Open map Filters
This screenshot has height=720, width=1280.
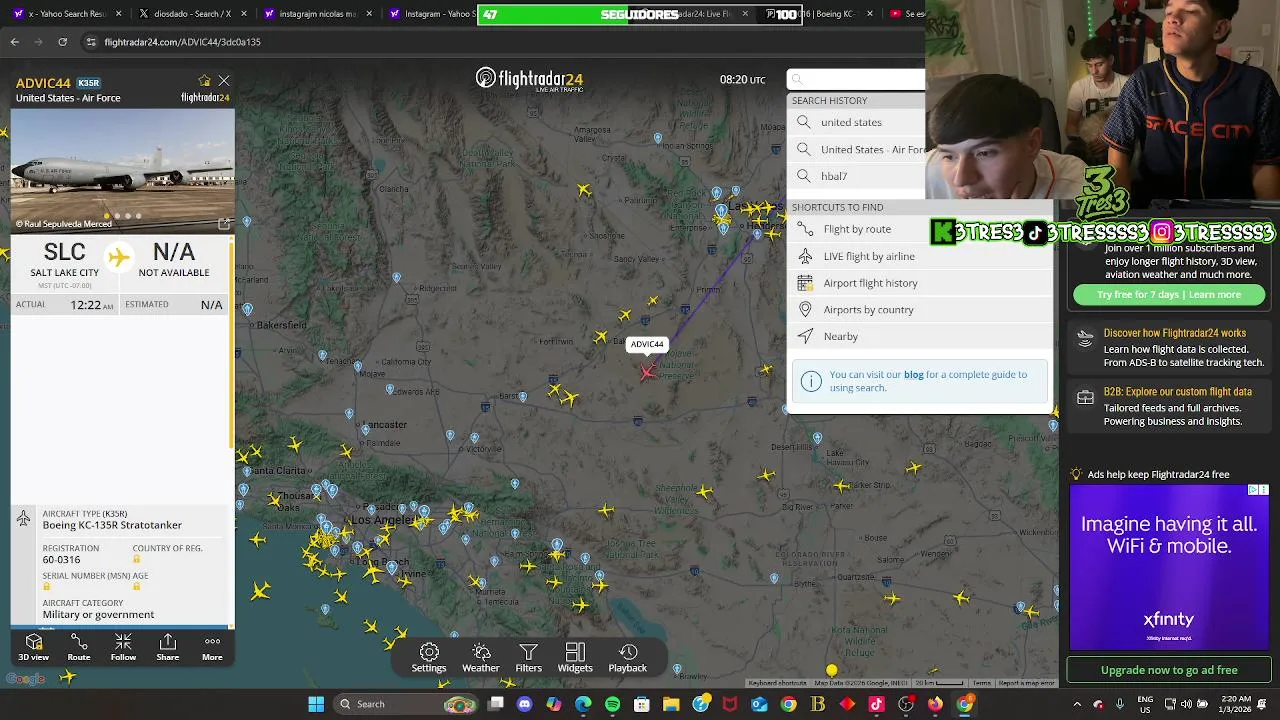(529, 658)
